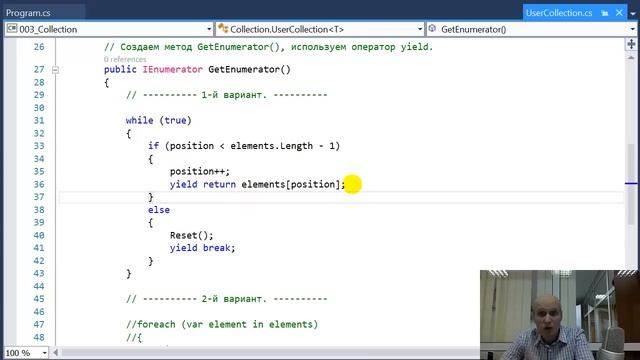
Task: Open the GetEnumerator() member dropdown
Action: click(633, 29)
